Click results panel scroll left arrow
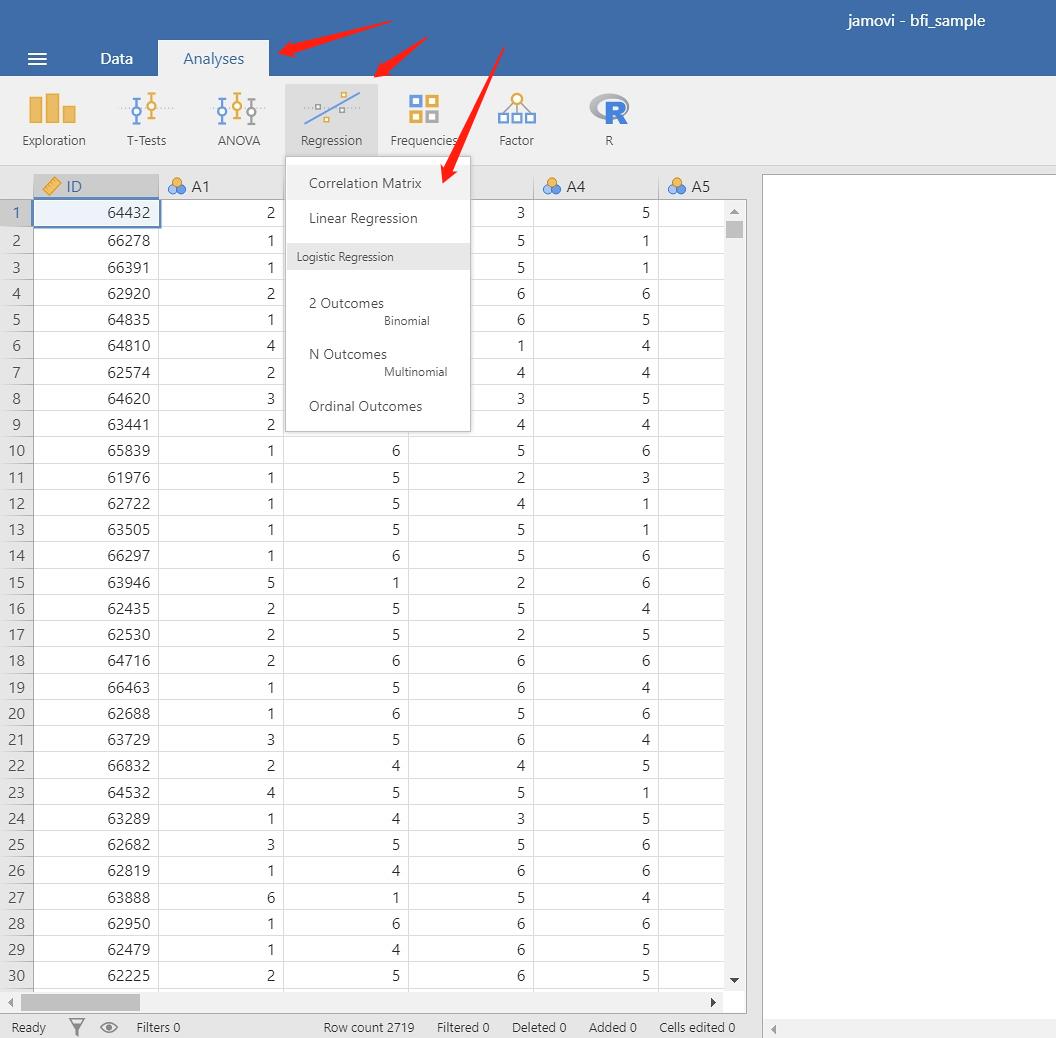This screenshot has width=1056, height=1038. 774,1029
